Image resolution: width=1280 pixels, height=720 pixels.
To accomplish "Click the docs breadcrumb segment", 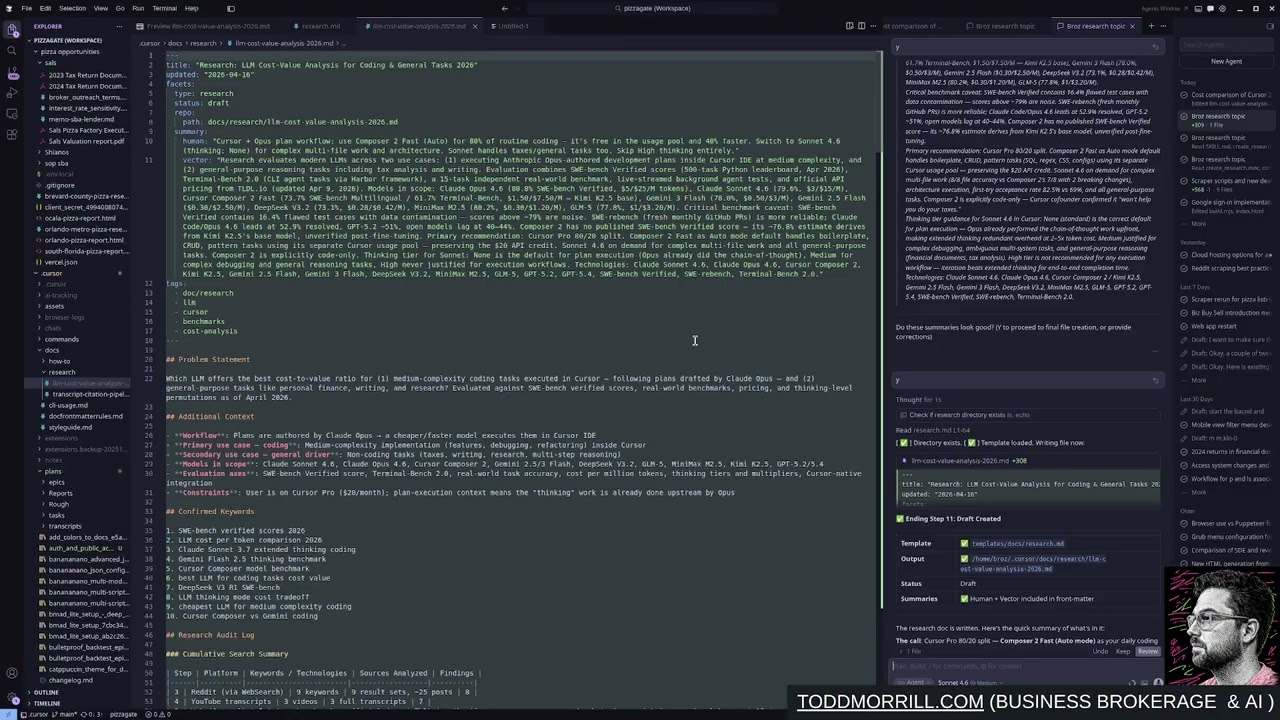I will [174, 44].
